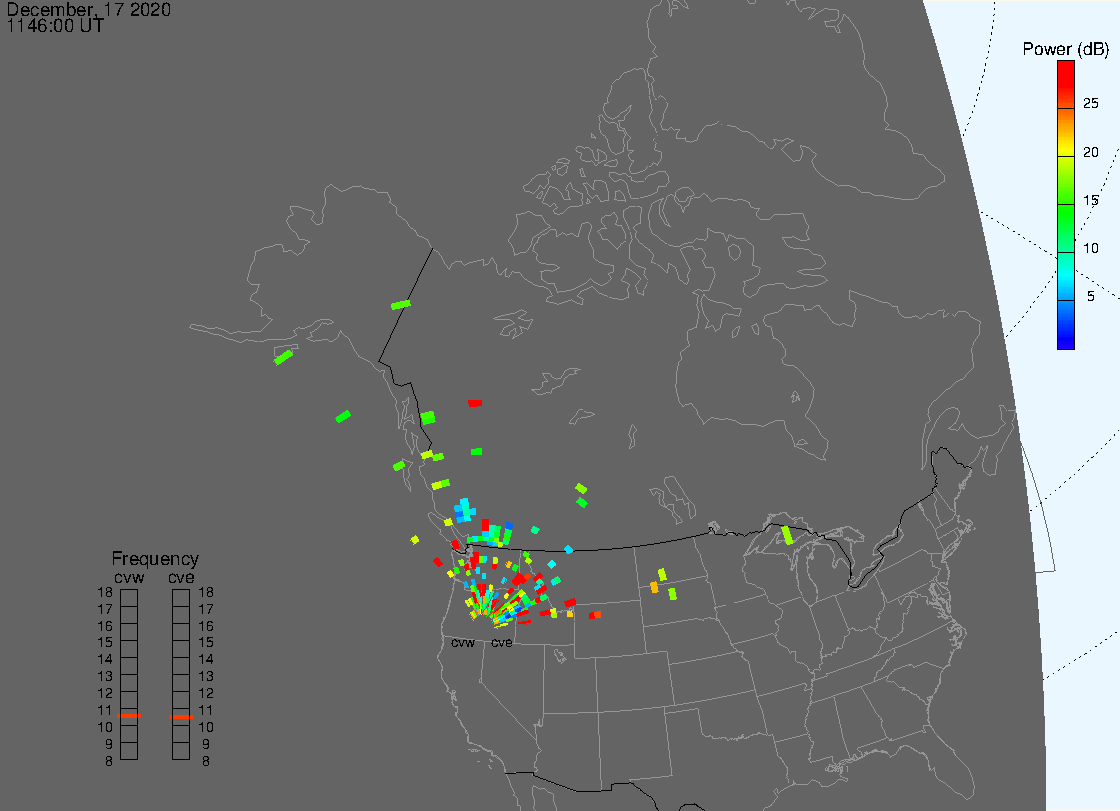
Task: Click the "cve" heading in the frequency legend
Action: [181, 577]
